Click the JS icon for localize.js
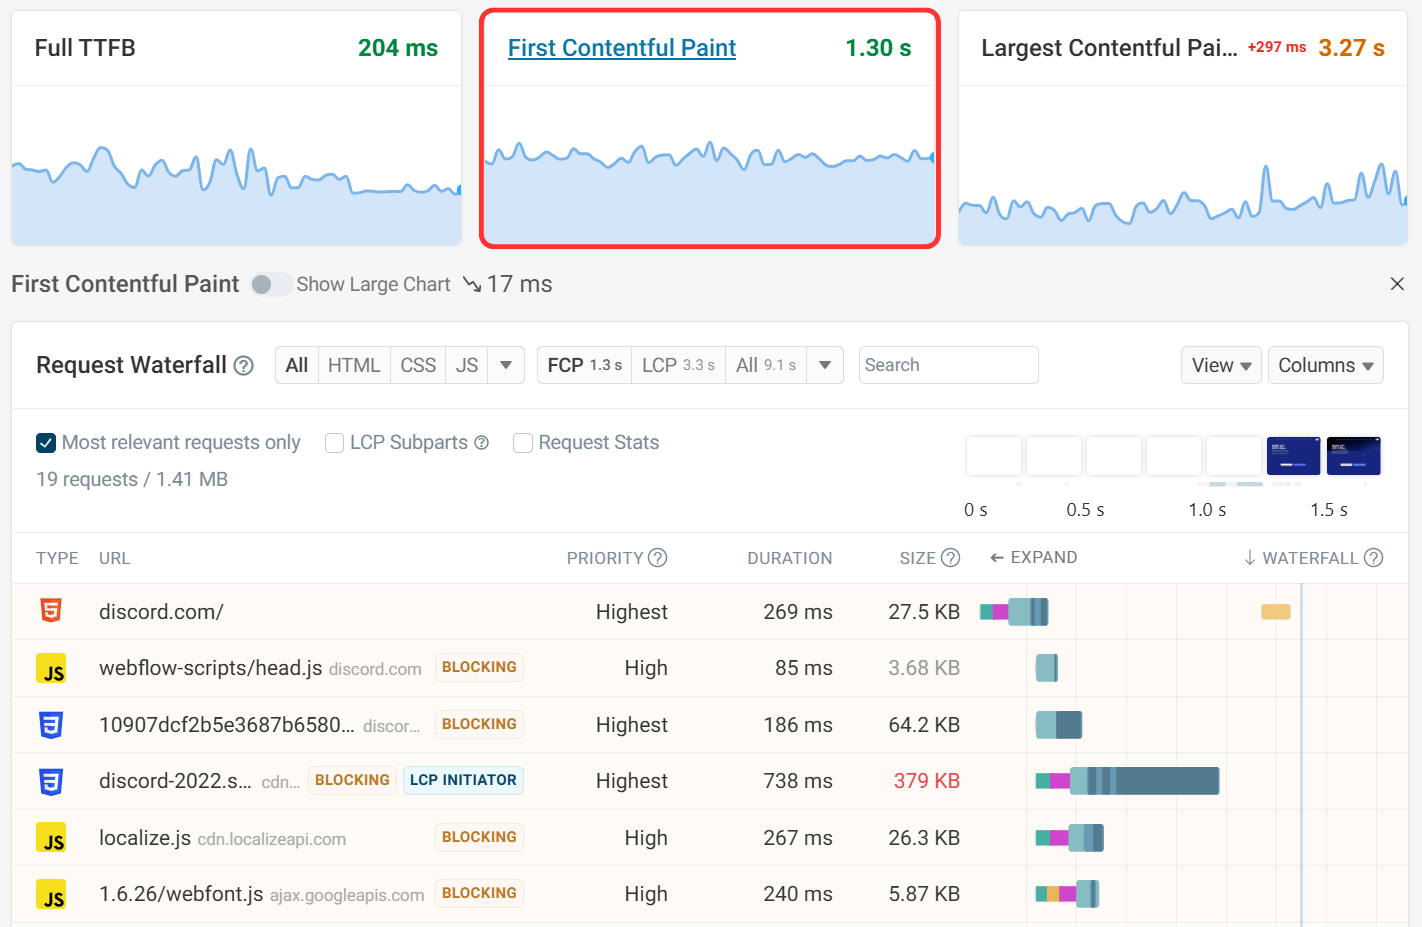Viewport: 1422px width, 927px height. tap(51, 838)
